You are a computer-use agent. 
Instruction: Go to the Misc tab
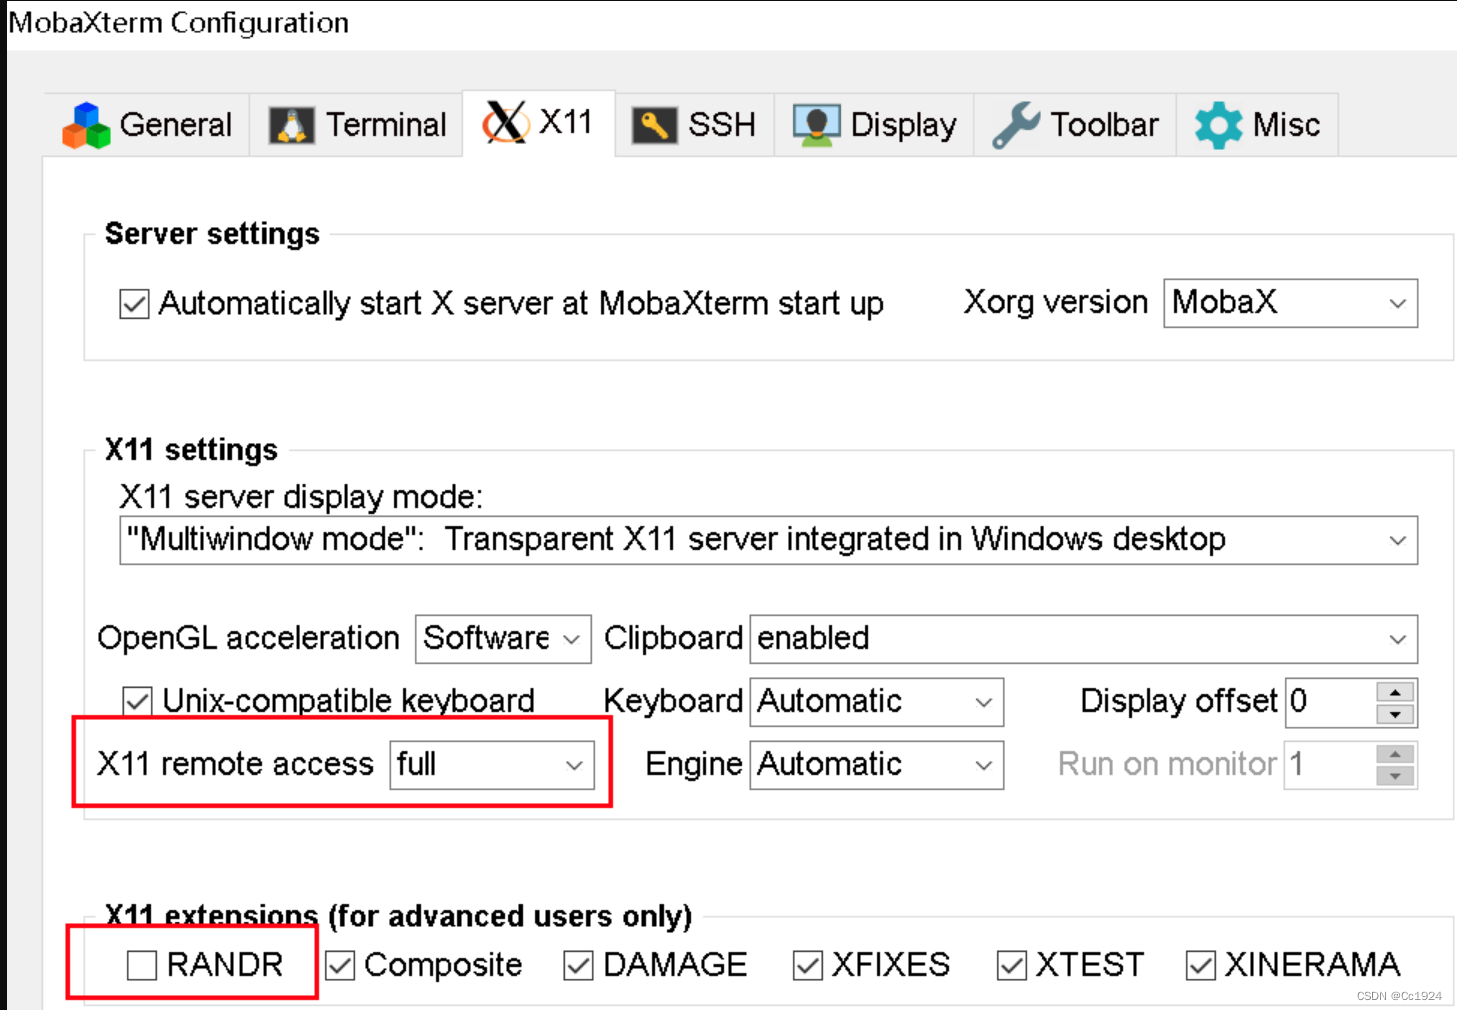[x=1257, y=125]
